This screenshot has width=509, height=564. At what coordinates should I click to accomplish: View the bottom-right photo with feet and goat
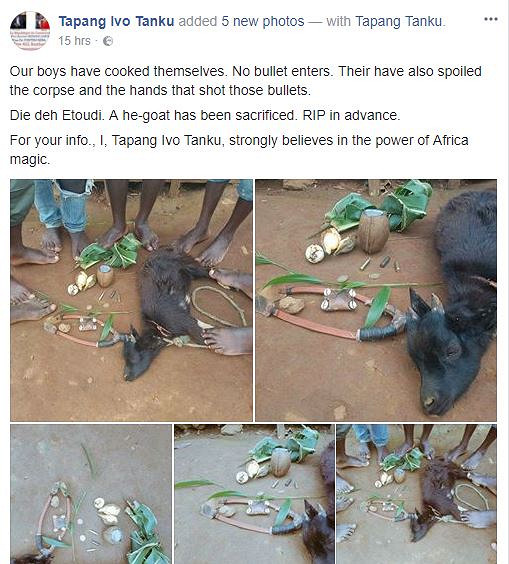[x=417, y=494]
